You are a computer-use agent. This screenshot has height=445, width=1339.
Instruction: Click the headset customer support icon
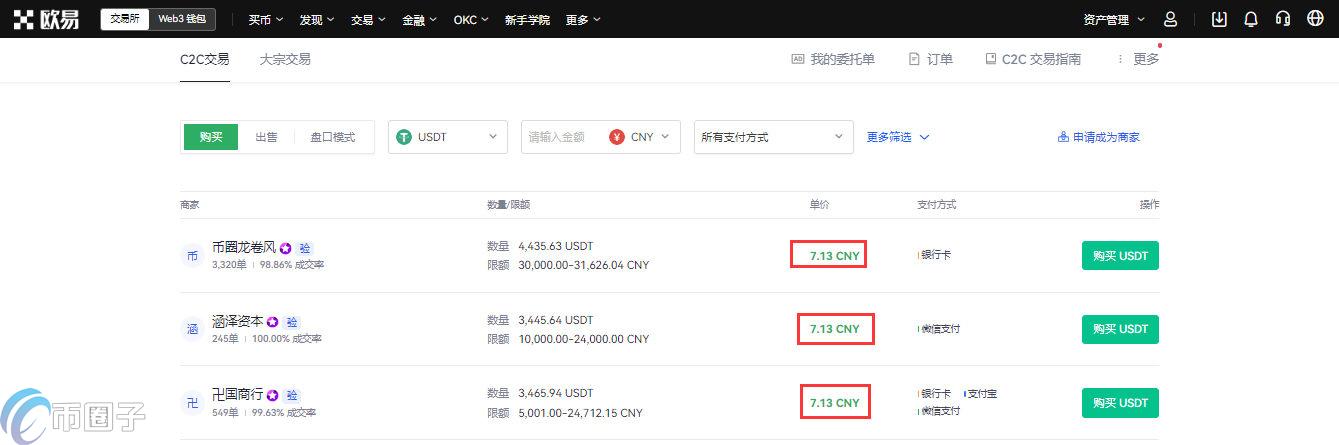pyautogui.click(x=1283, y=19)
